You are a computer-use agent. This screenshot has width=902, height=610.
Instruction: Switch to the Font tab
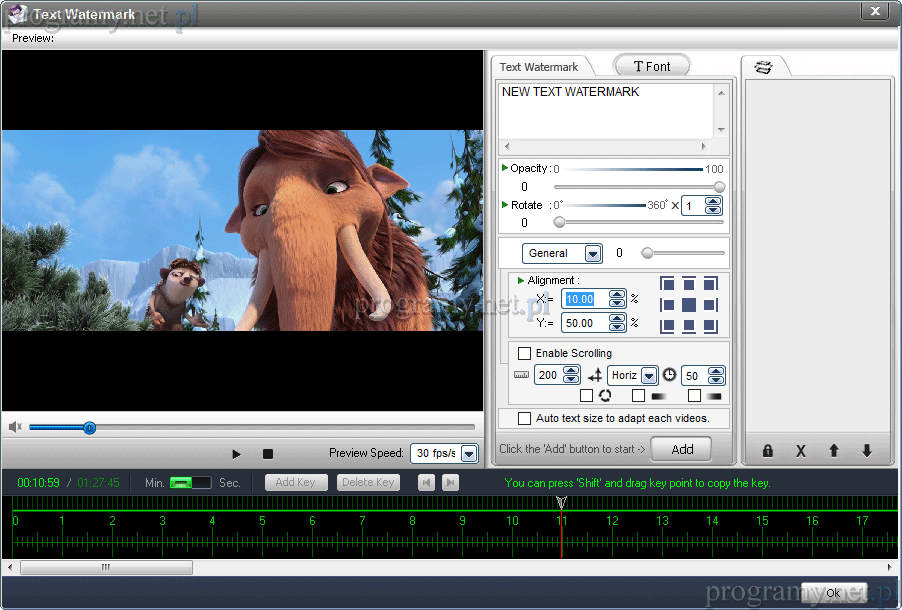pyautogui.click(x=652, y=66)
